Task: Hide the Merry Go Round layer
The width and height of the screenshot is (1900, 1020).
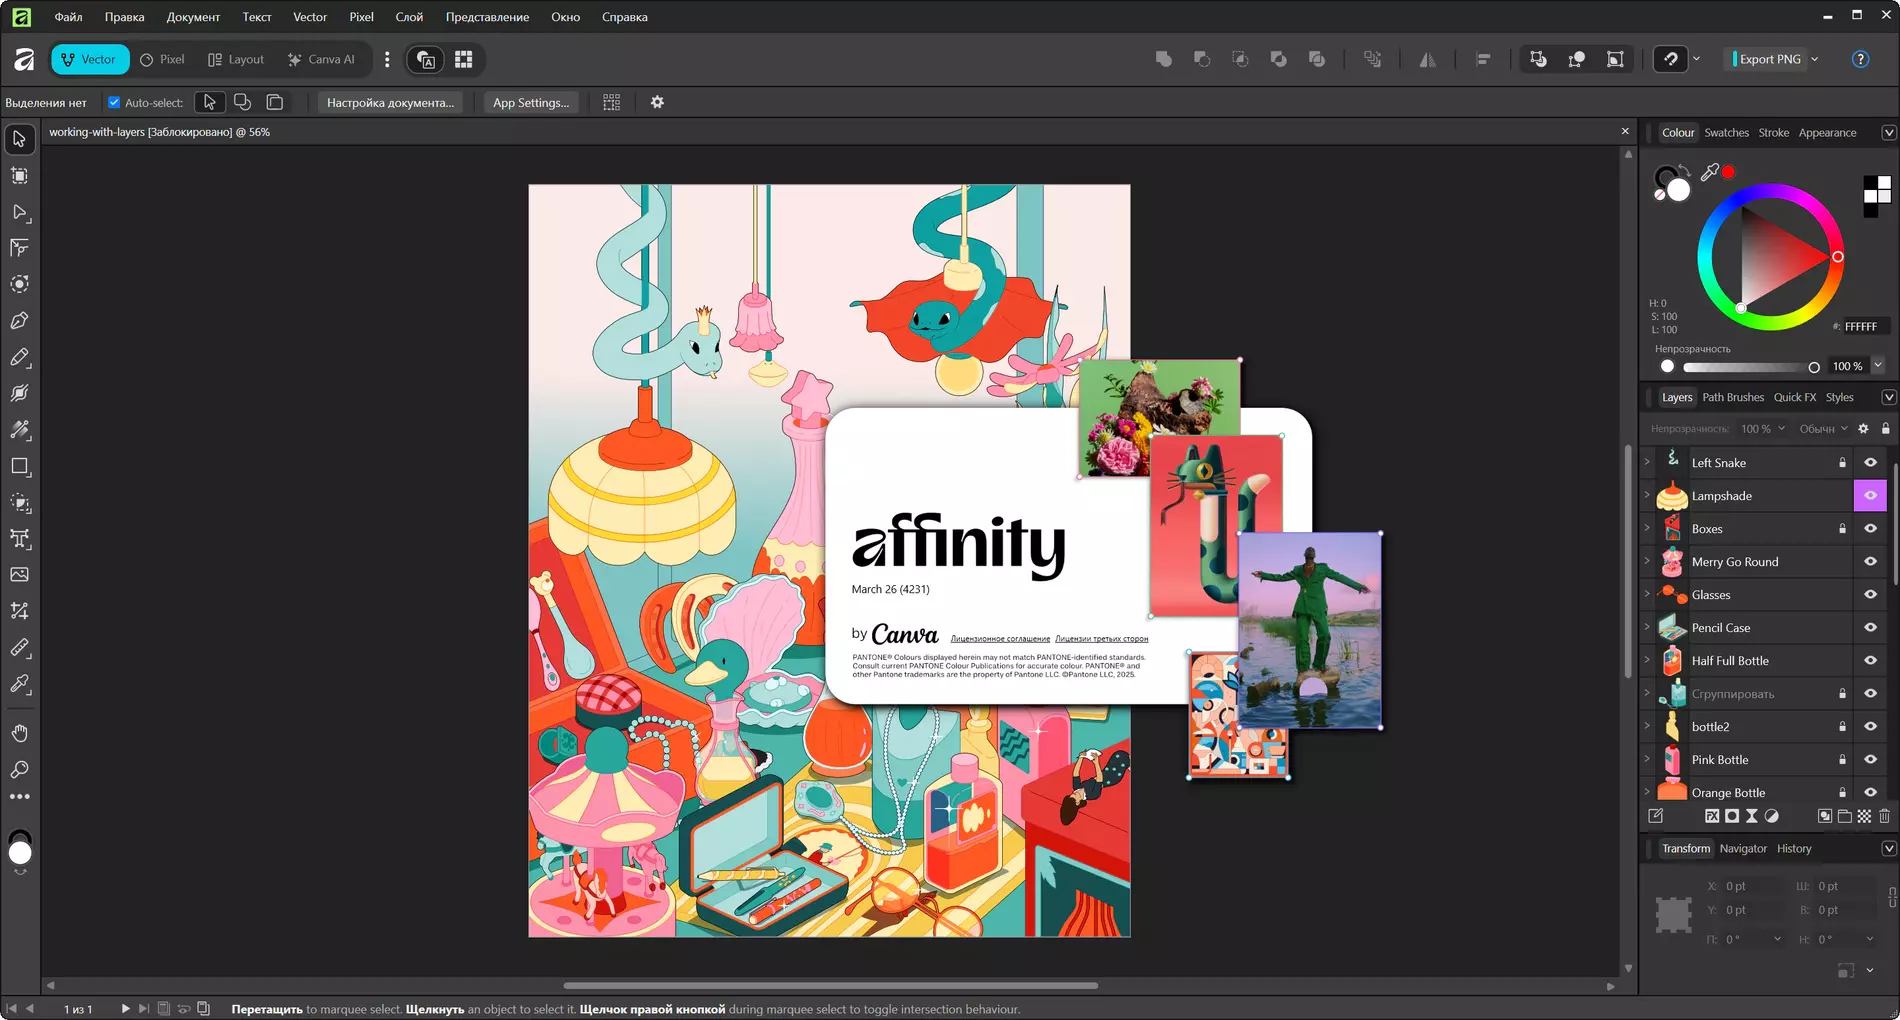Action: (1870, 562)
